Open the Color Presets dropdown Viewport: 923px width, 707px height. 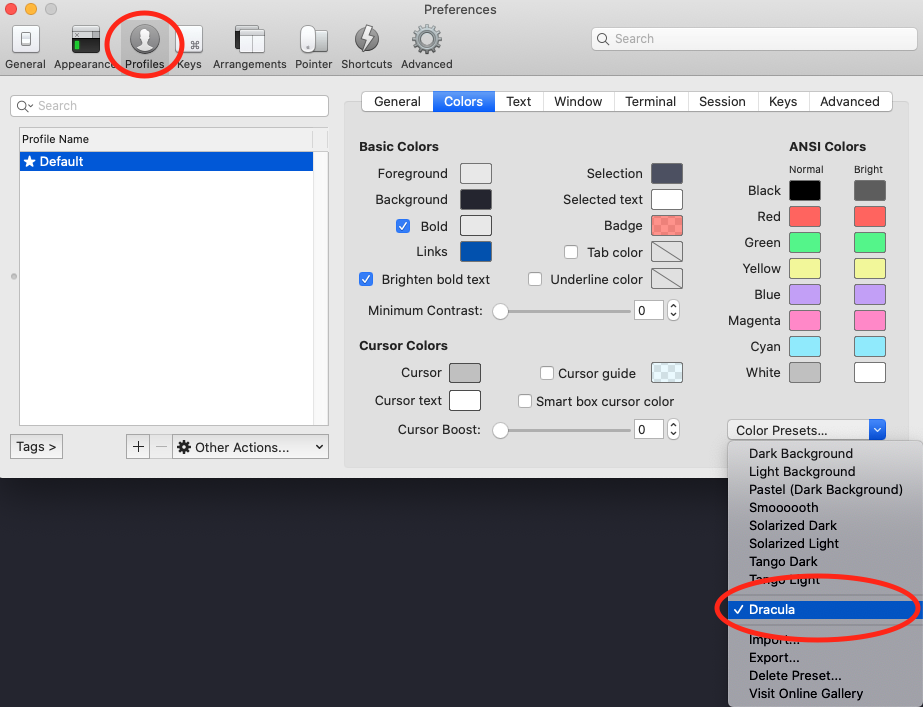tap(806, 430)
